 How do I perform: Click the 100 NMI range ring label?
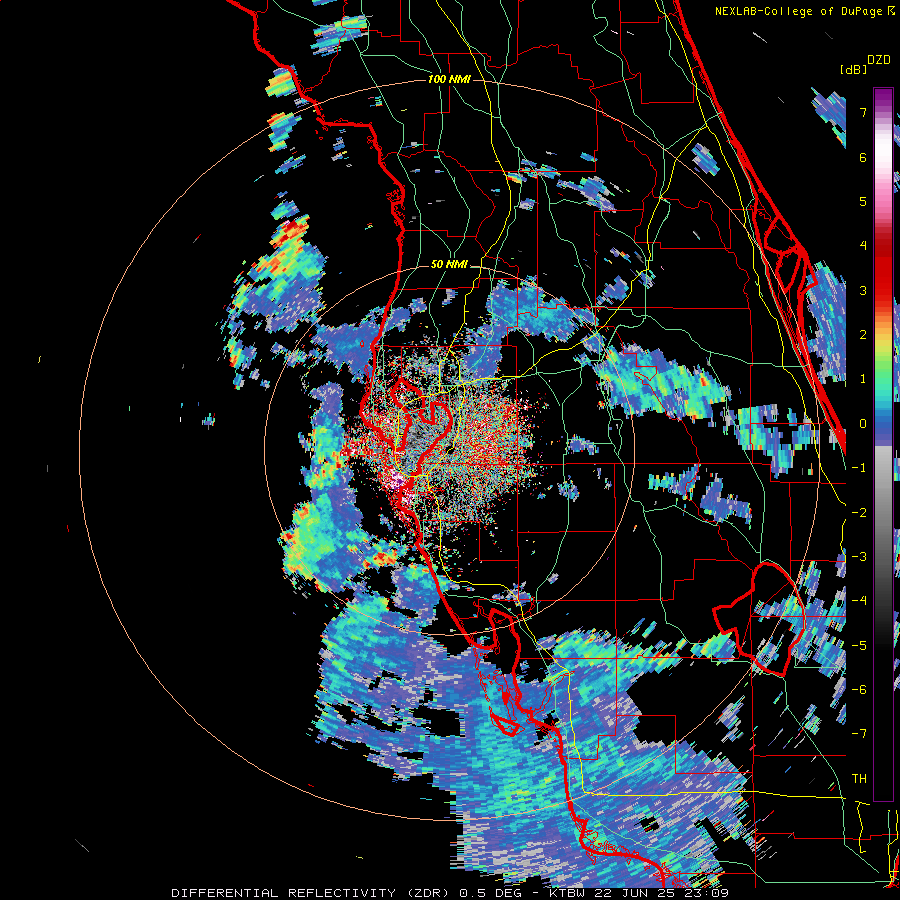[449, 79]
